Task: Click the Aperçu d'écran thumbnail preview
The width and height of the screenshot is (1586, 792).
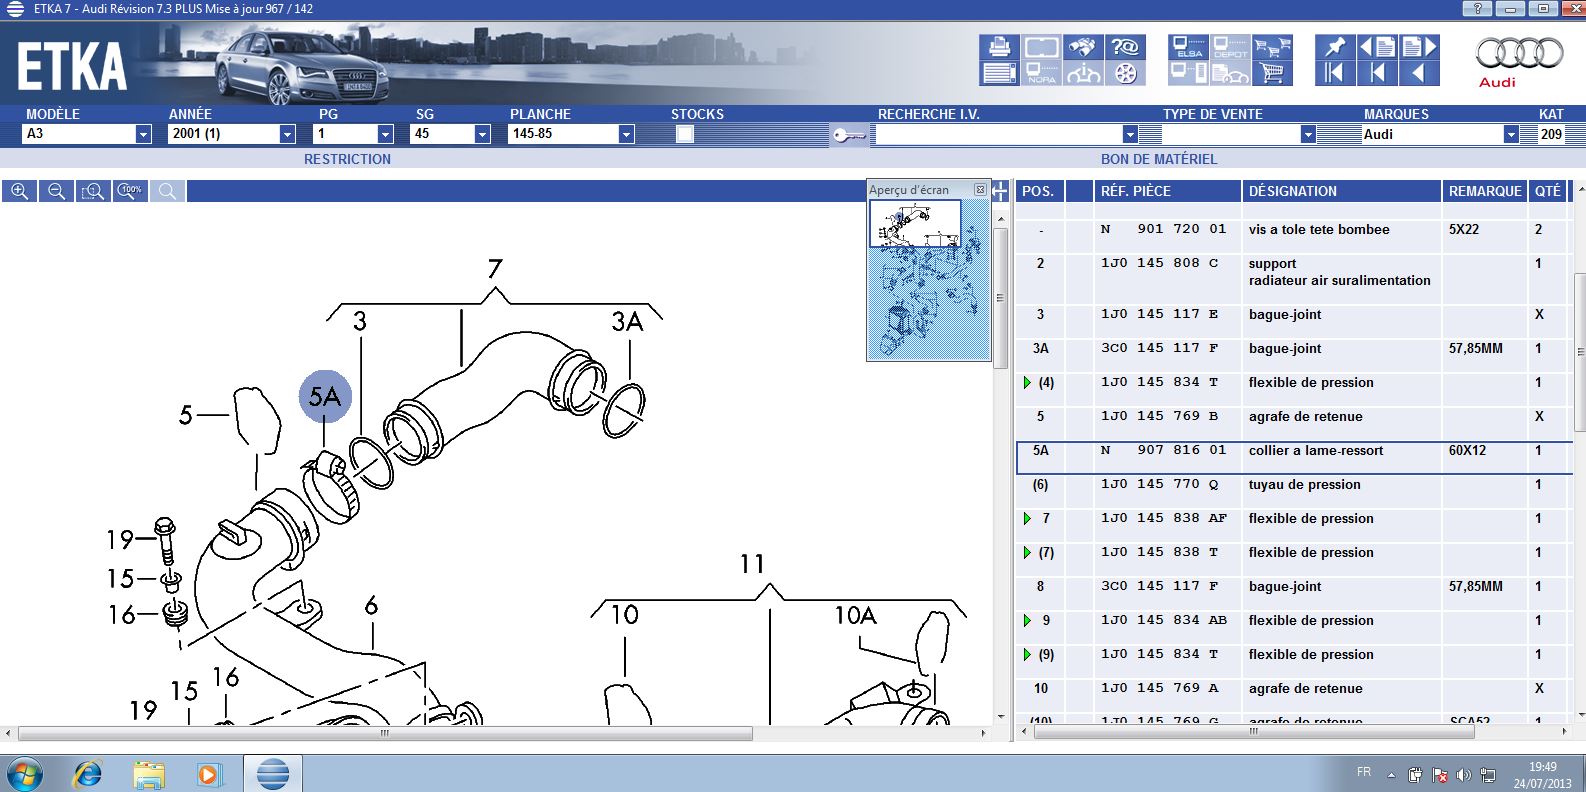Action: click(x=928, y=279)
